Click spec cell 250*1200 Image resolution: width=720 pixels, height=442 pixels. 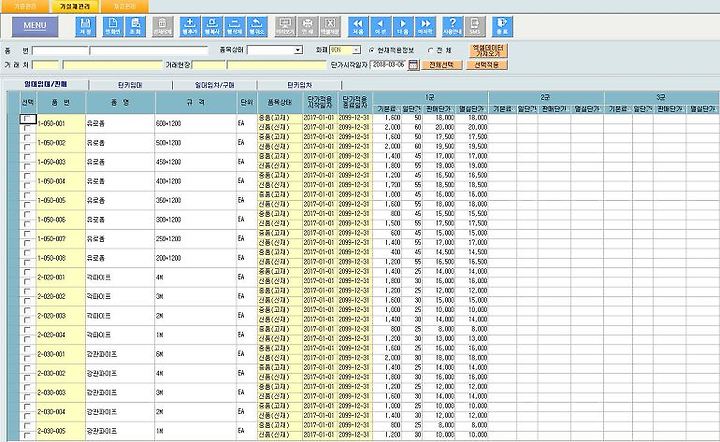pyautogui.click(x=196, y=239)
